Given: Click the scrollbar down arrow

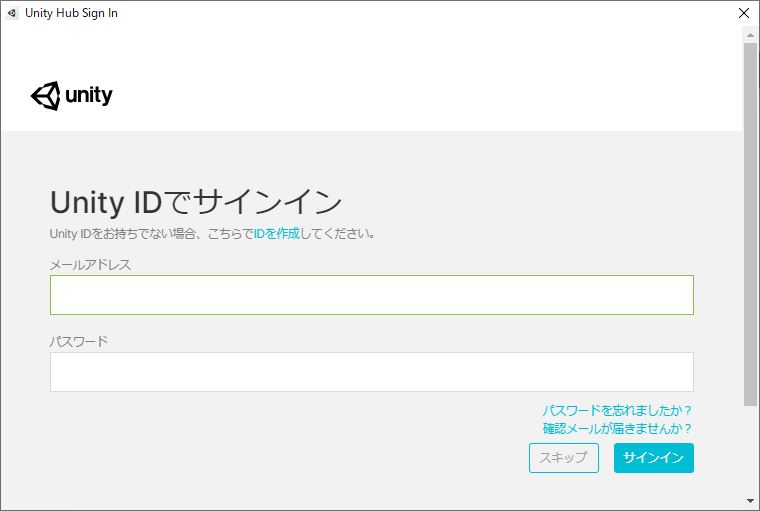Looking at the screenshot, I should click(750, 501).
